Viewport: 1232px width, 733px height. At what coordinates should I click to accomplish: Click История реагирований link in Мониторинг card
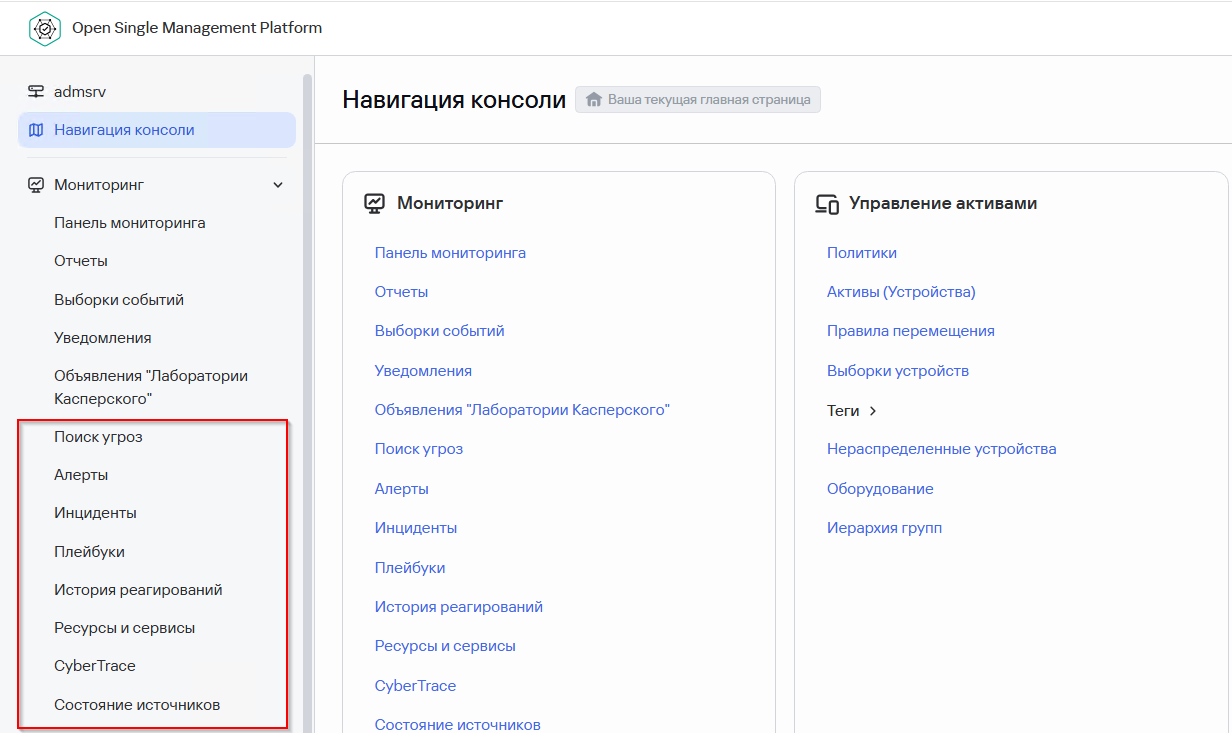click(x=459, y=607)
